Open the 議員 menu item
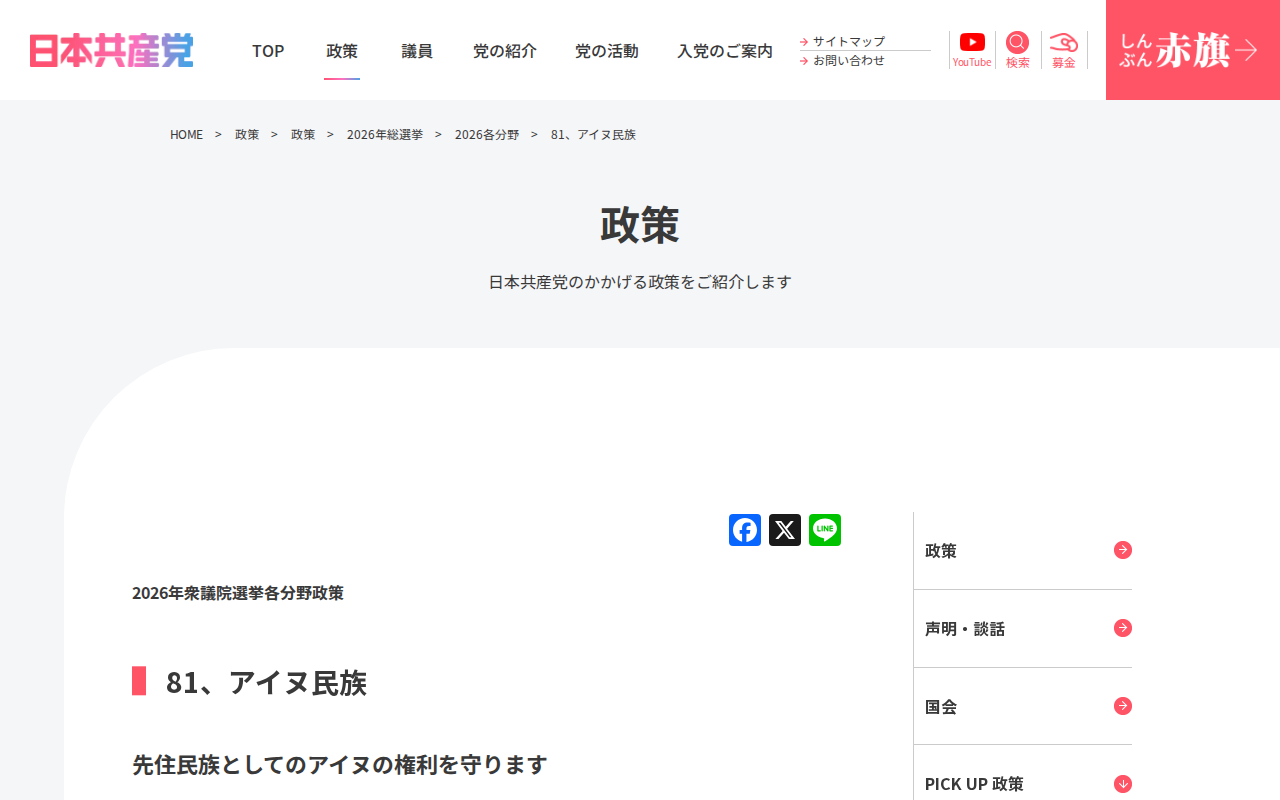 417,51
